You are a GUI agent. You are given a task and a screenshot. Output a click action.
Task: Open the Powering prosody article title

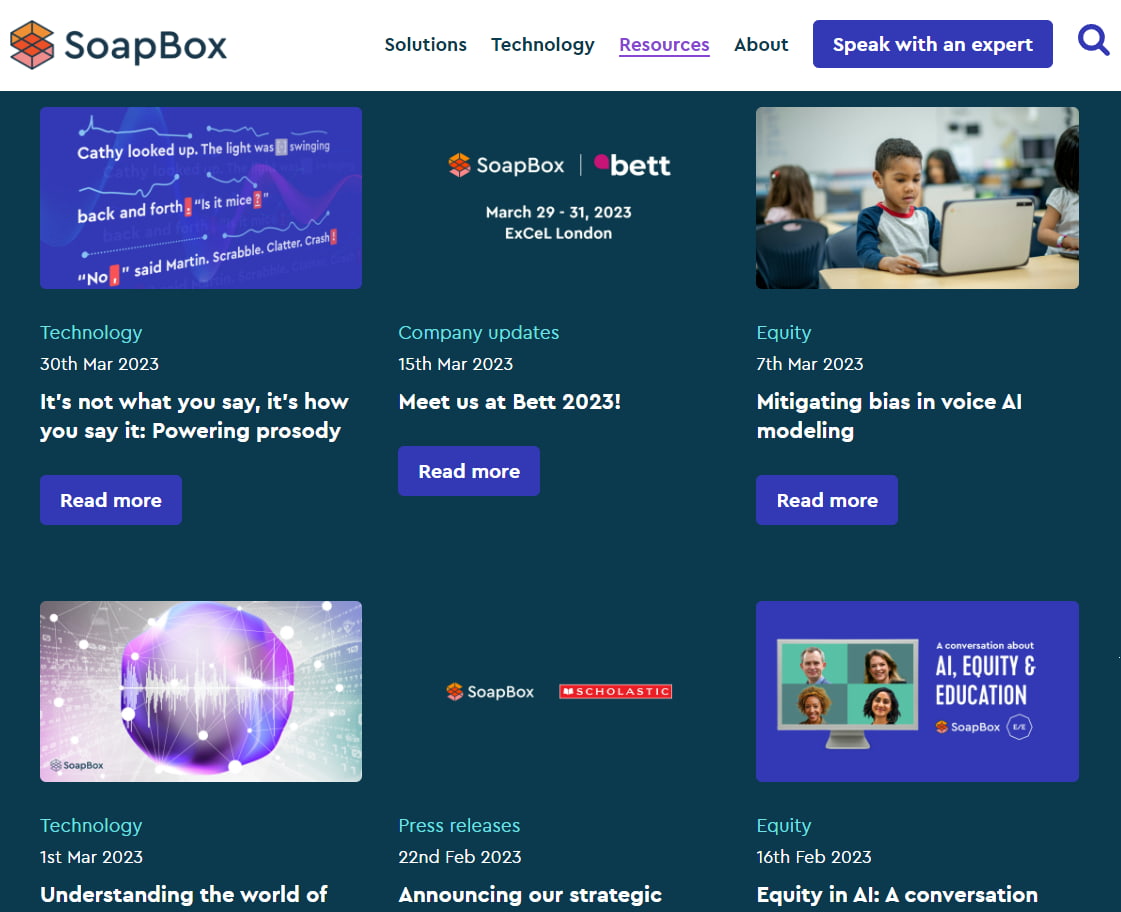pyautogui.click(x=194, y=416)
